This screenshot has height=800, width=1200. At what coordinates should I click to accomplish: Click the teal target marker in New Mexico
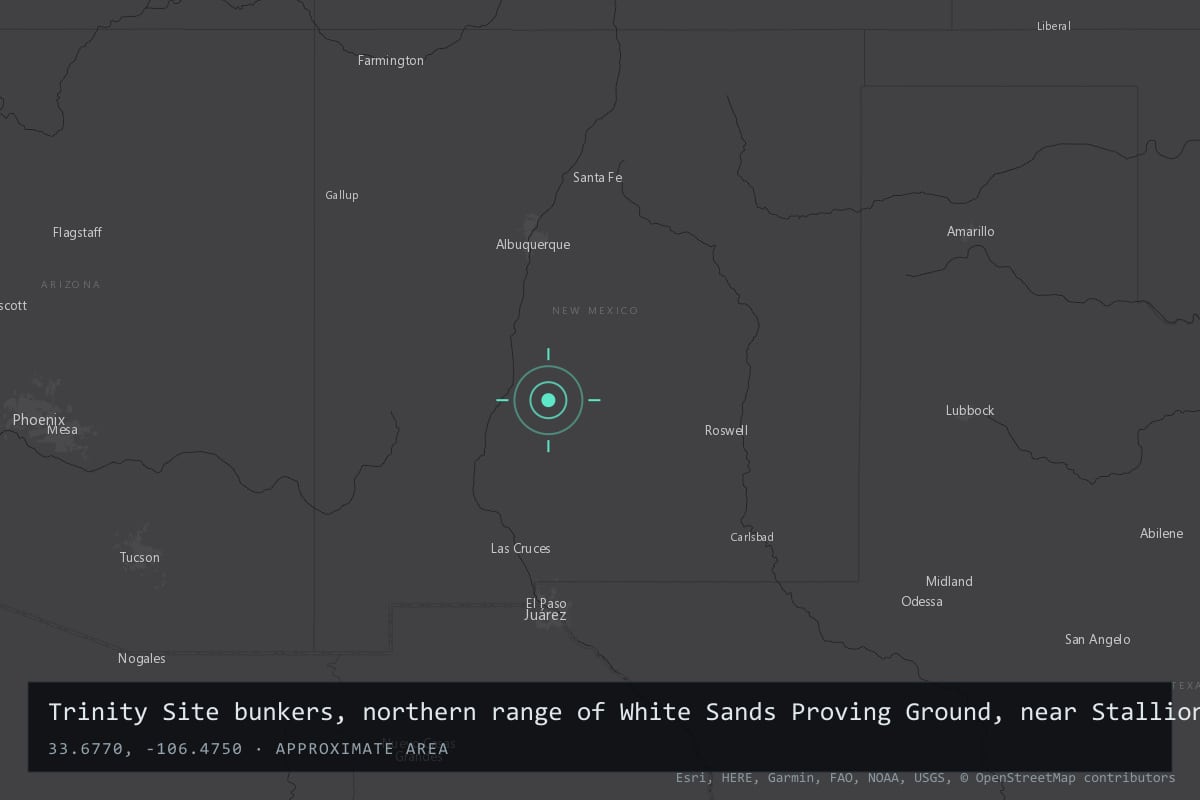548,400
